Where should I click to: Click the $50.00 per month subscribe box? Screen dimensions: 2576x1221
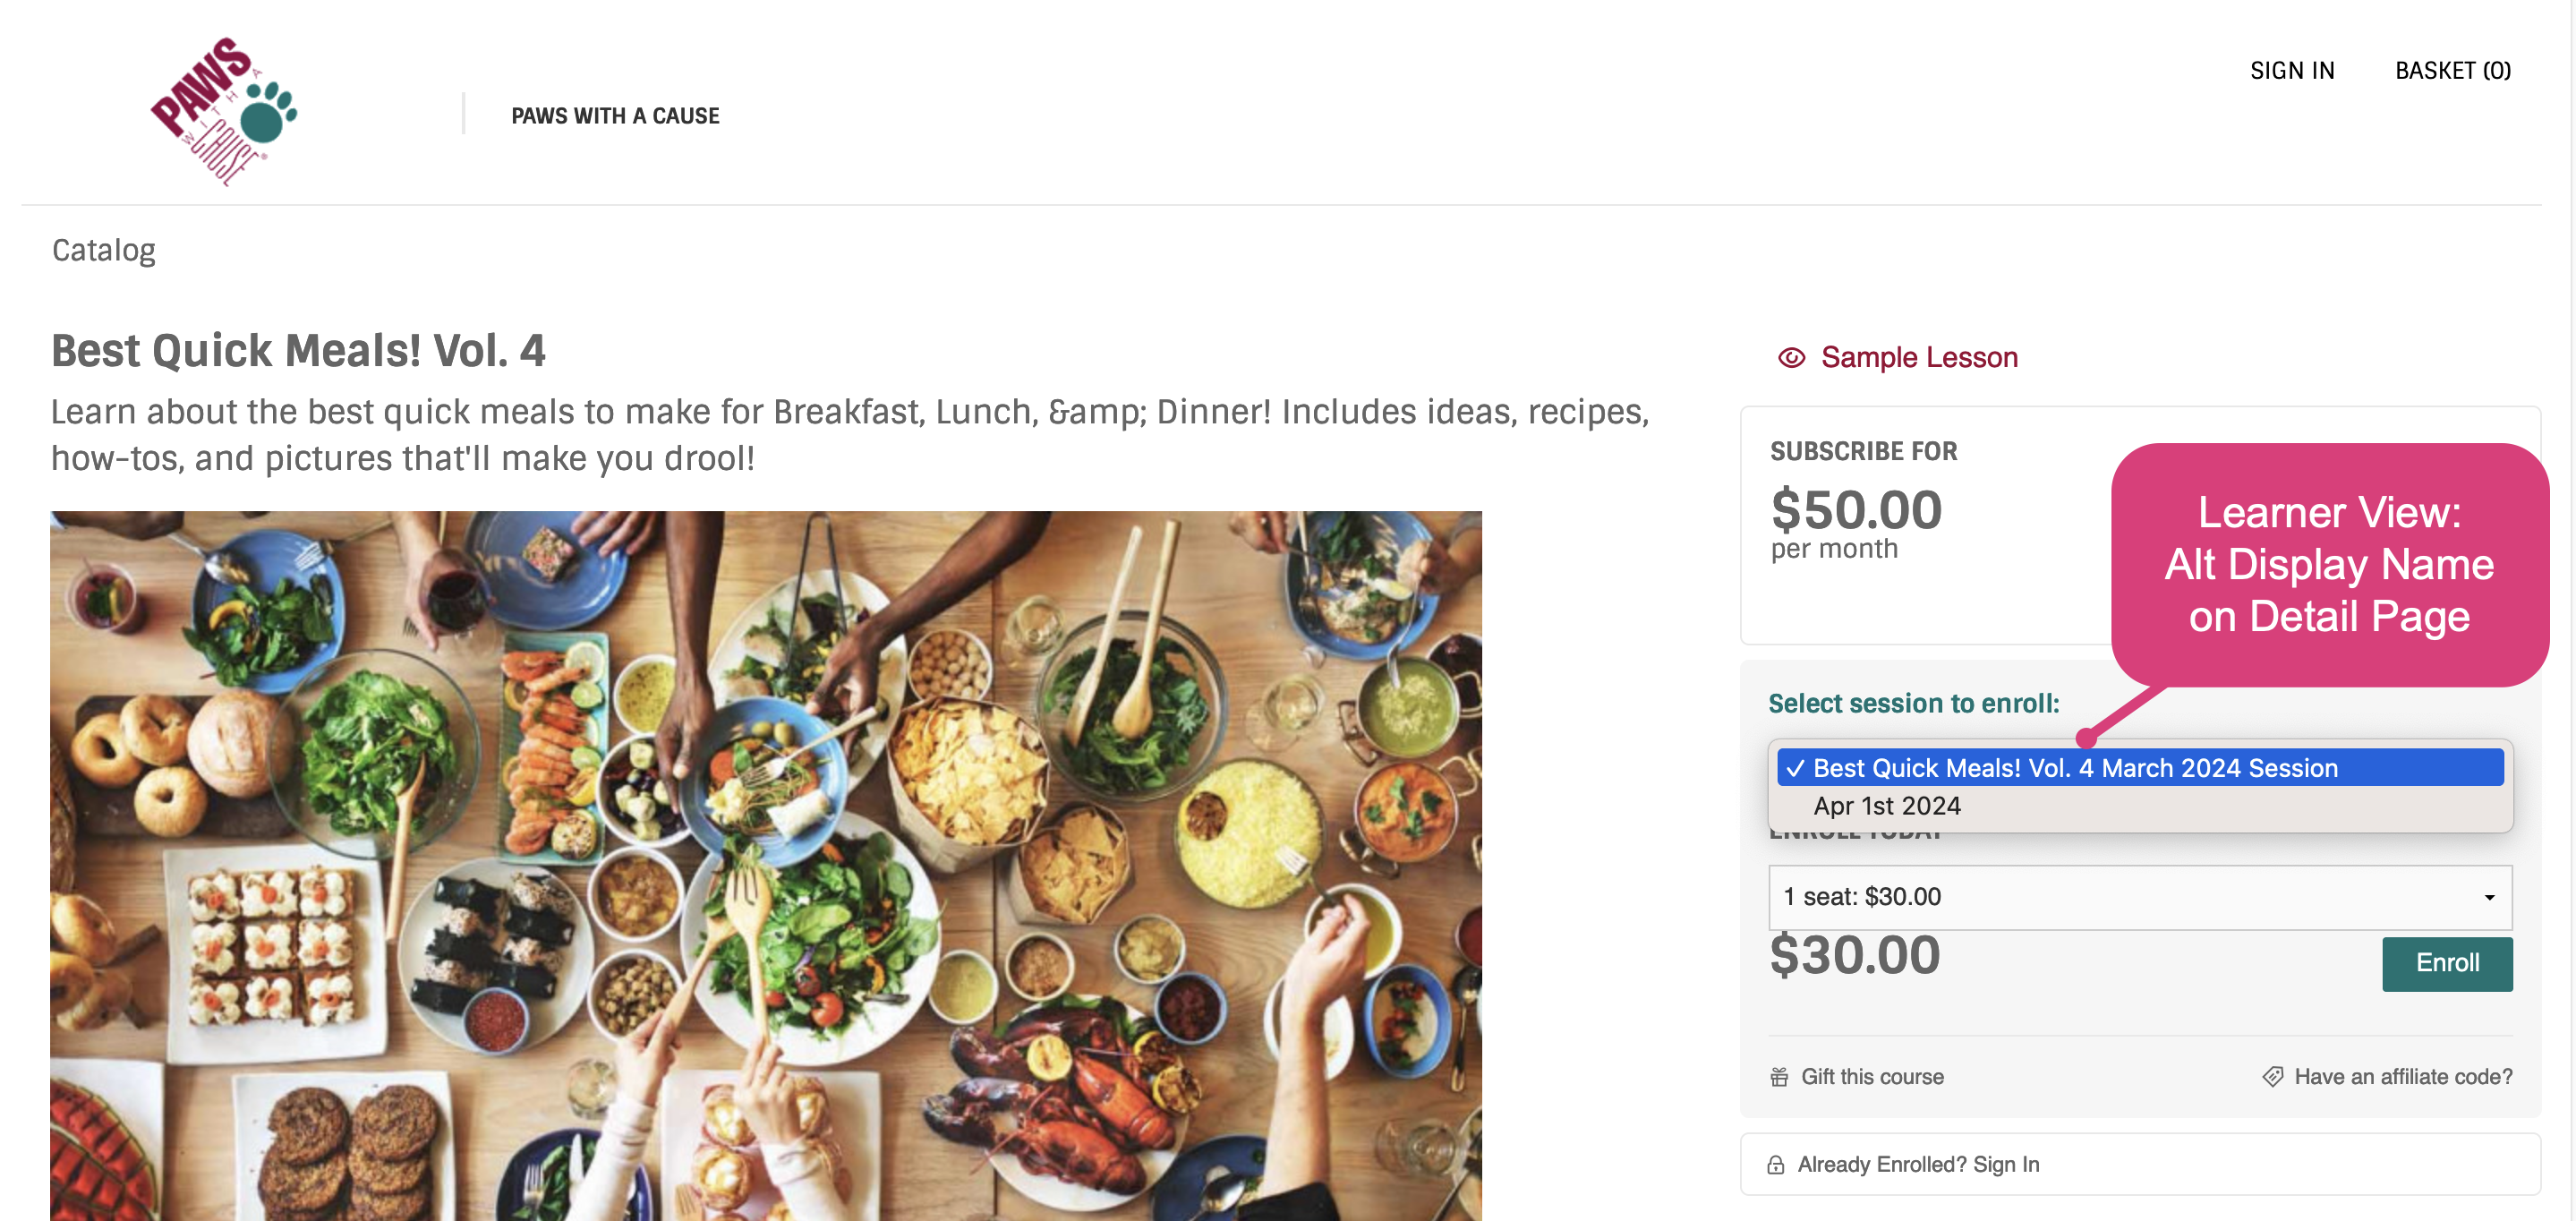[1926, 525]
